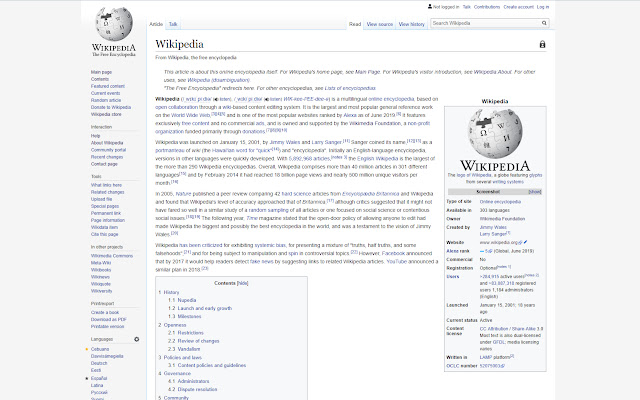Screen dimensions: 640x400
Task: Open Wikidata item link
Action: (x=104, y=227)
